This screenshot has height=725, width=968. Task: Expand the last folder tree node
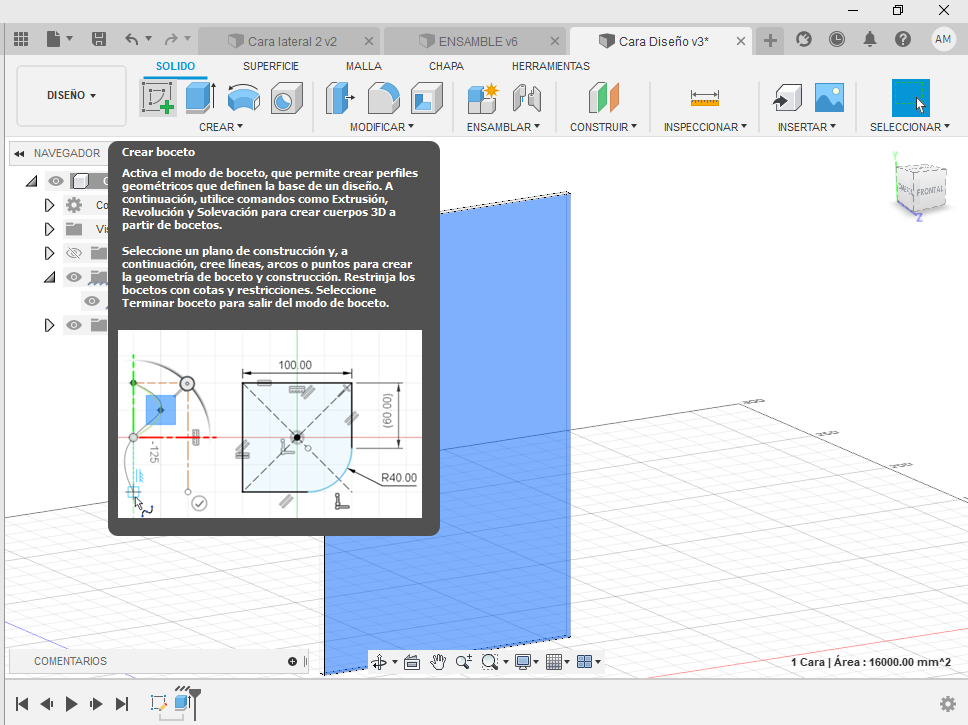[x=49, y=325]
